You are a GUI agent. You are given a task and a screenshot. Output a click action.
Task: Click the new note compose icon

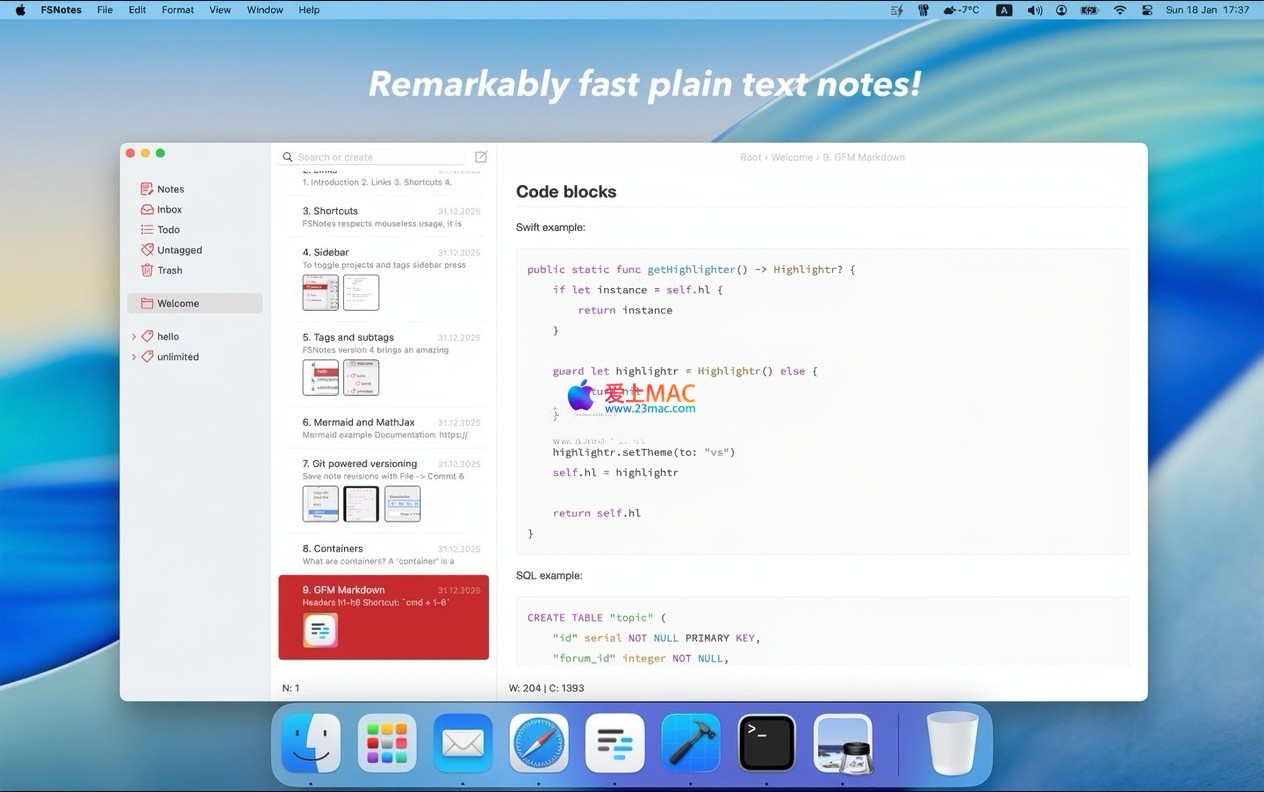[x=481, y=157]
